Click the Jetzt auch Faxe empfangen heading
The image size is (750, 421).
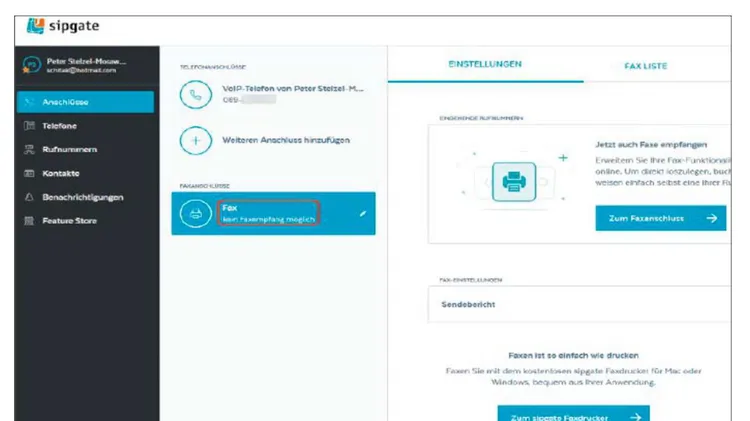[651, 144]
